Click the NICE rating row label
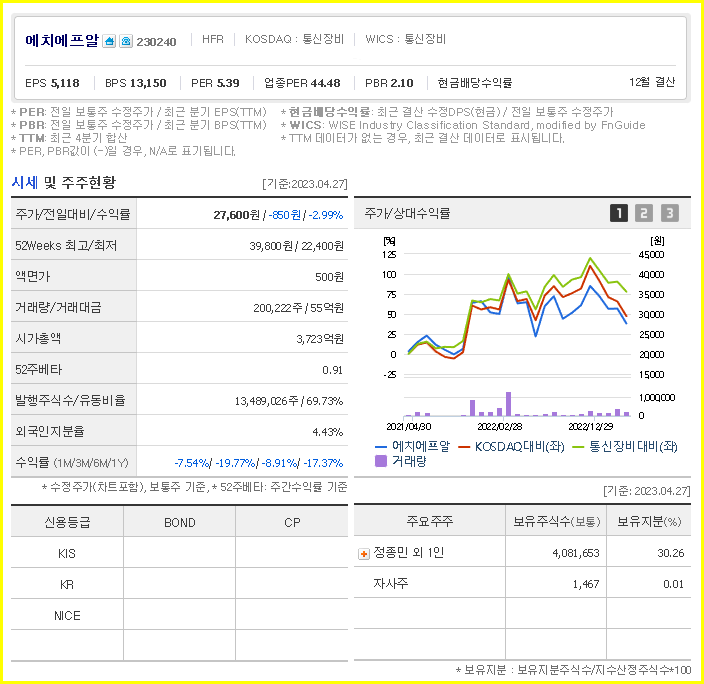 [67, 616]
